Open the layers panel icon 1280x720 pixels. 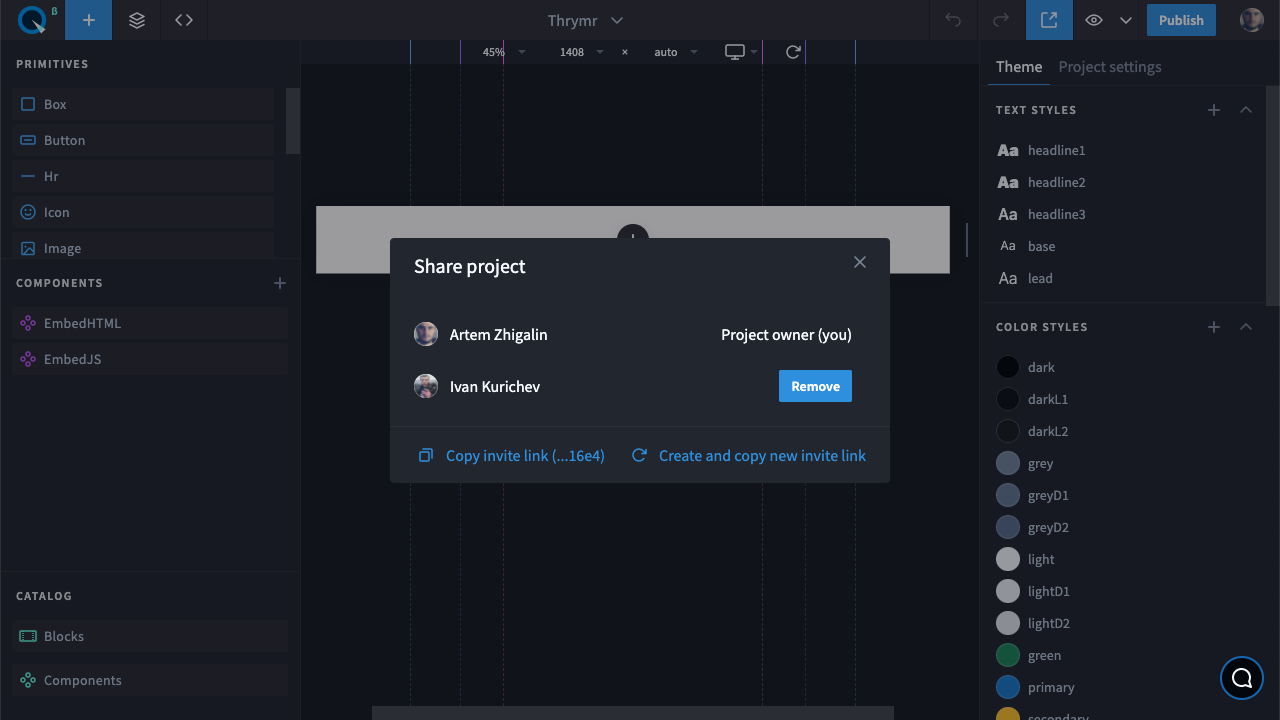point(137,20)
